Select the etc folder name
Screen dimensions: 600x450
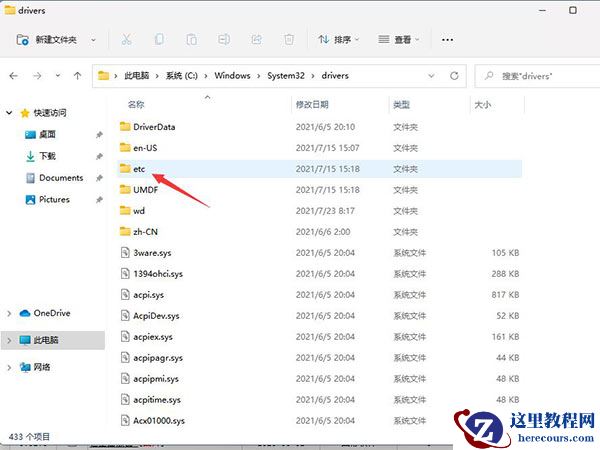click(x=139, y=169)
